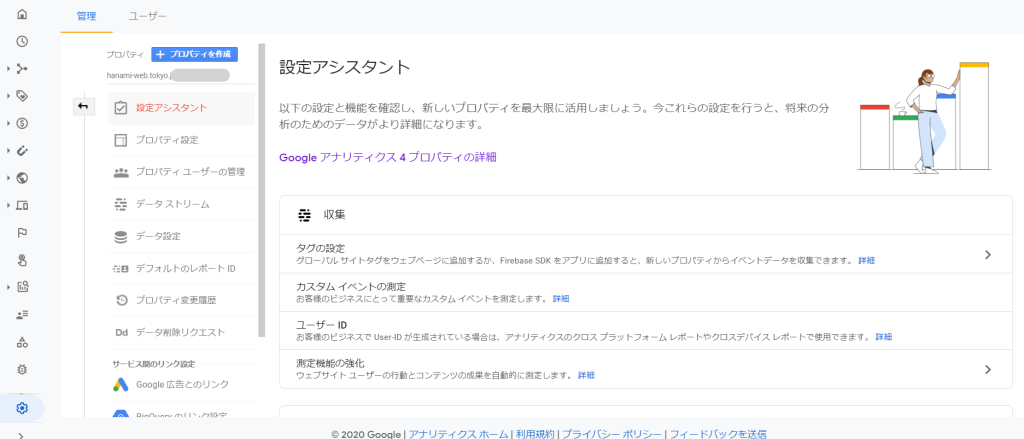The height and width of the screenshot is (439, 1024).
Task: Open the タグの設定 row chevron
Action: (987, 255)
